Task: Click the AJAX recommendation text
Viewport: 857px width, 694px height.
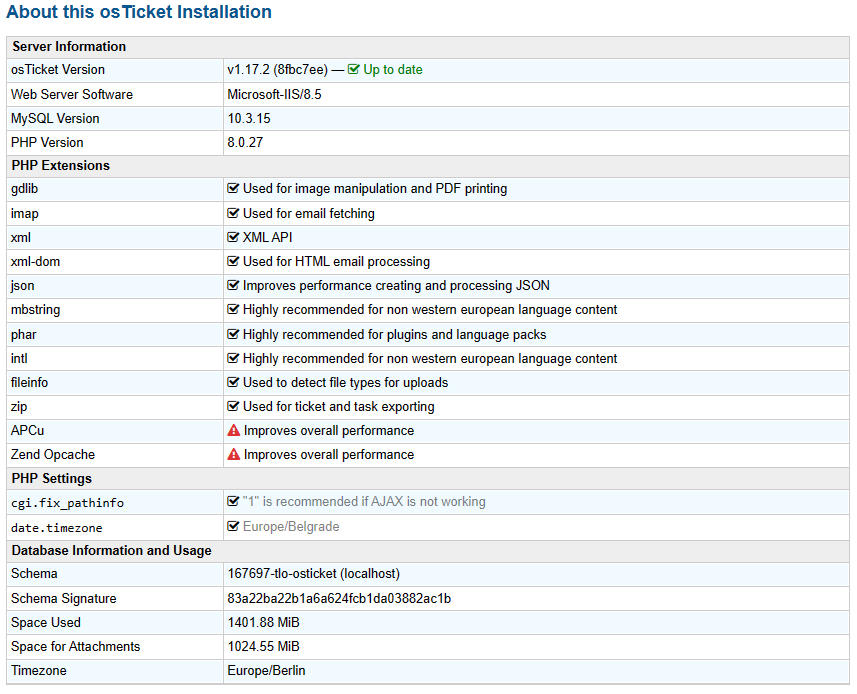Action: 364,502
